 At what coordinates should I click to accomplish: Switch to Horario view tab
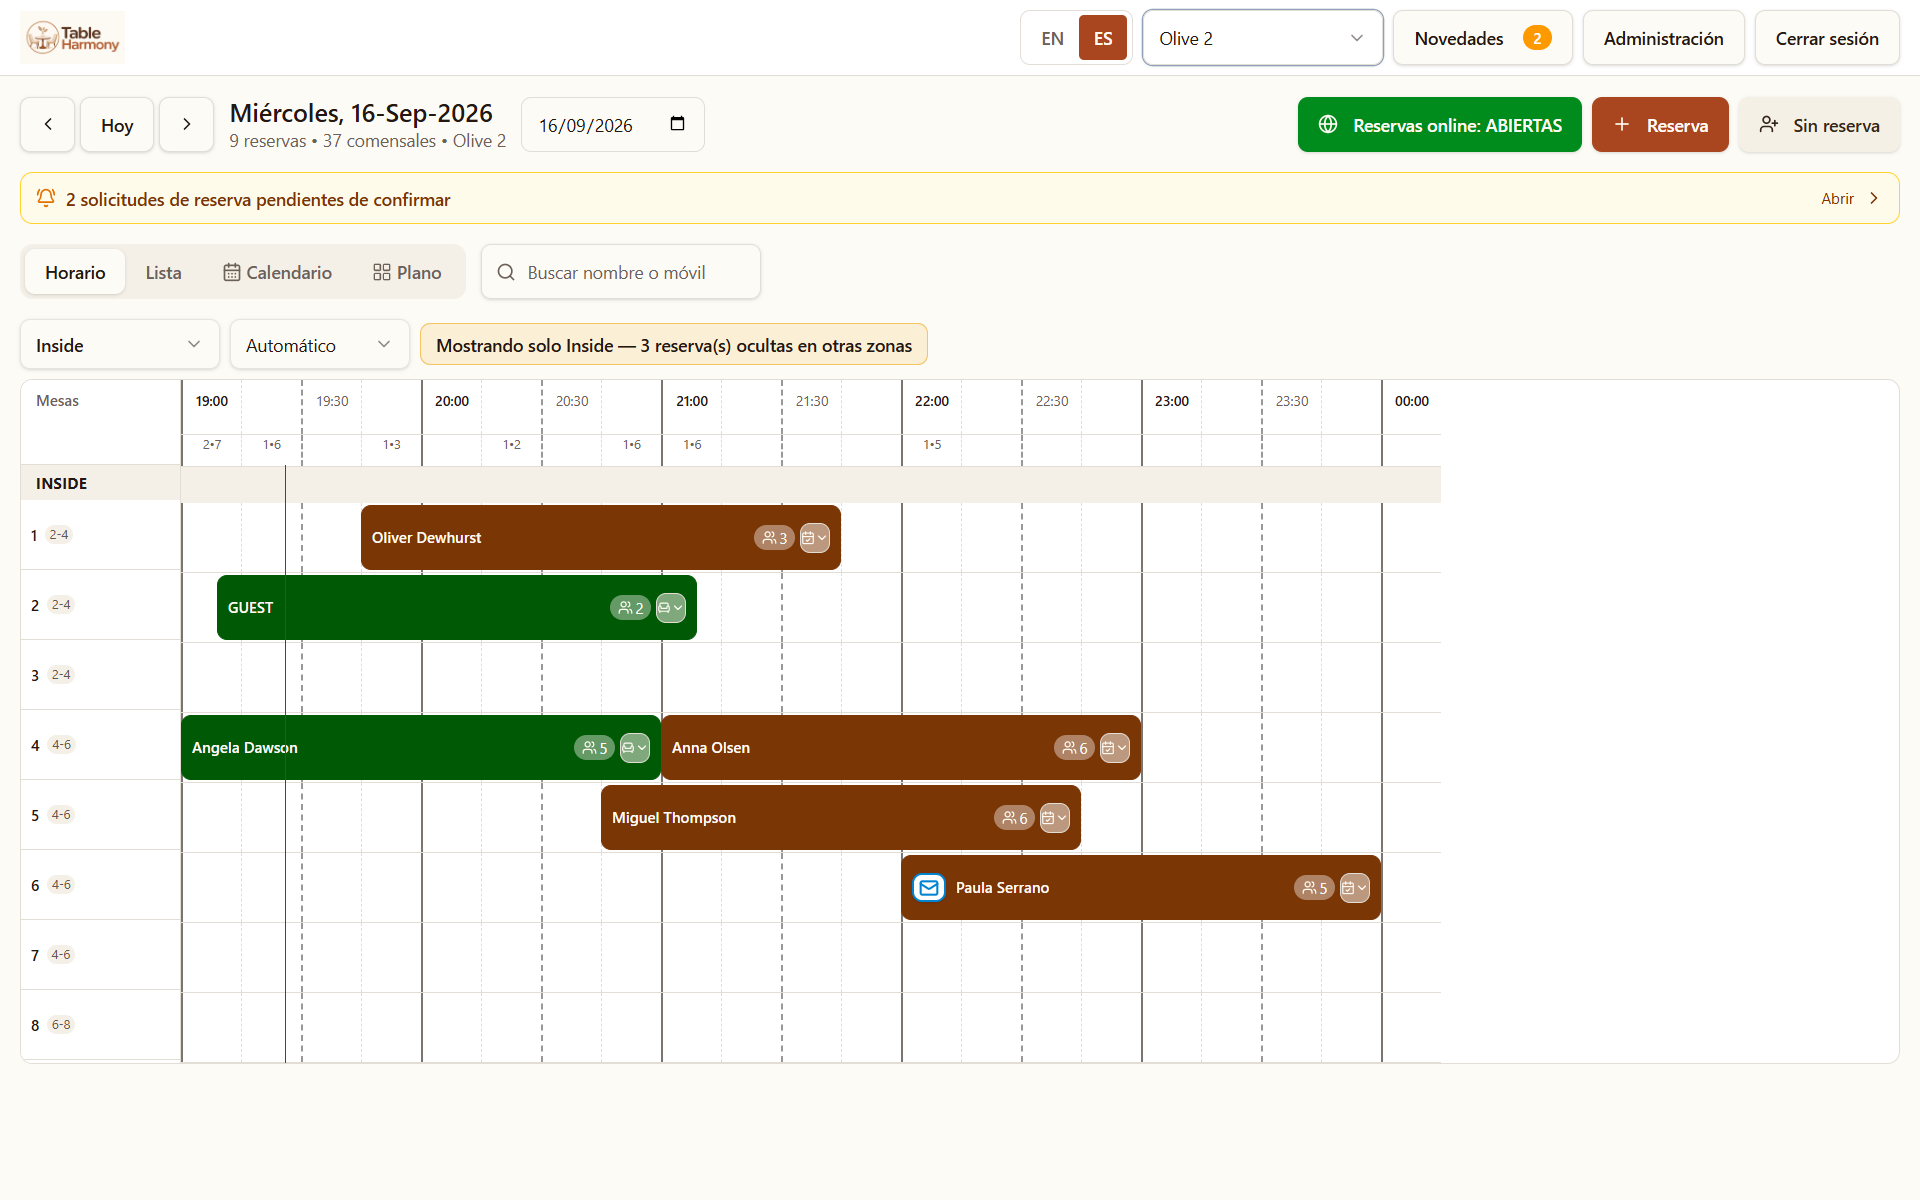click(x=75, y=272)
